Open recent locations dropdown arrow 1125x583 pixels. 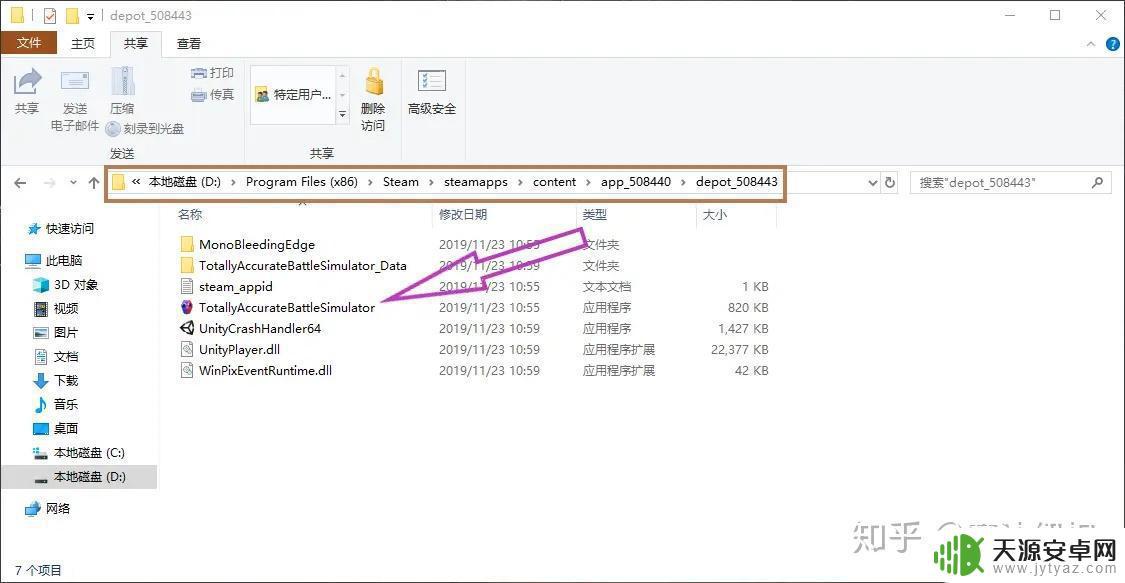click(73, 183)
